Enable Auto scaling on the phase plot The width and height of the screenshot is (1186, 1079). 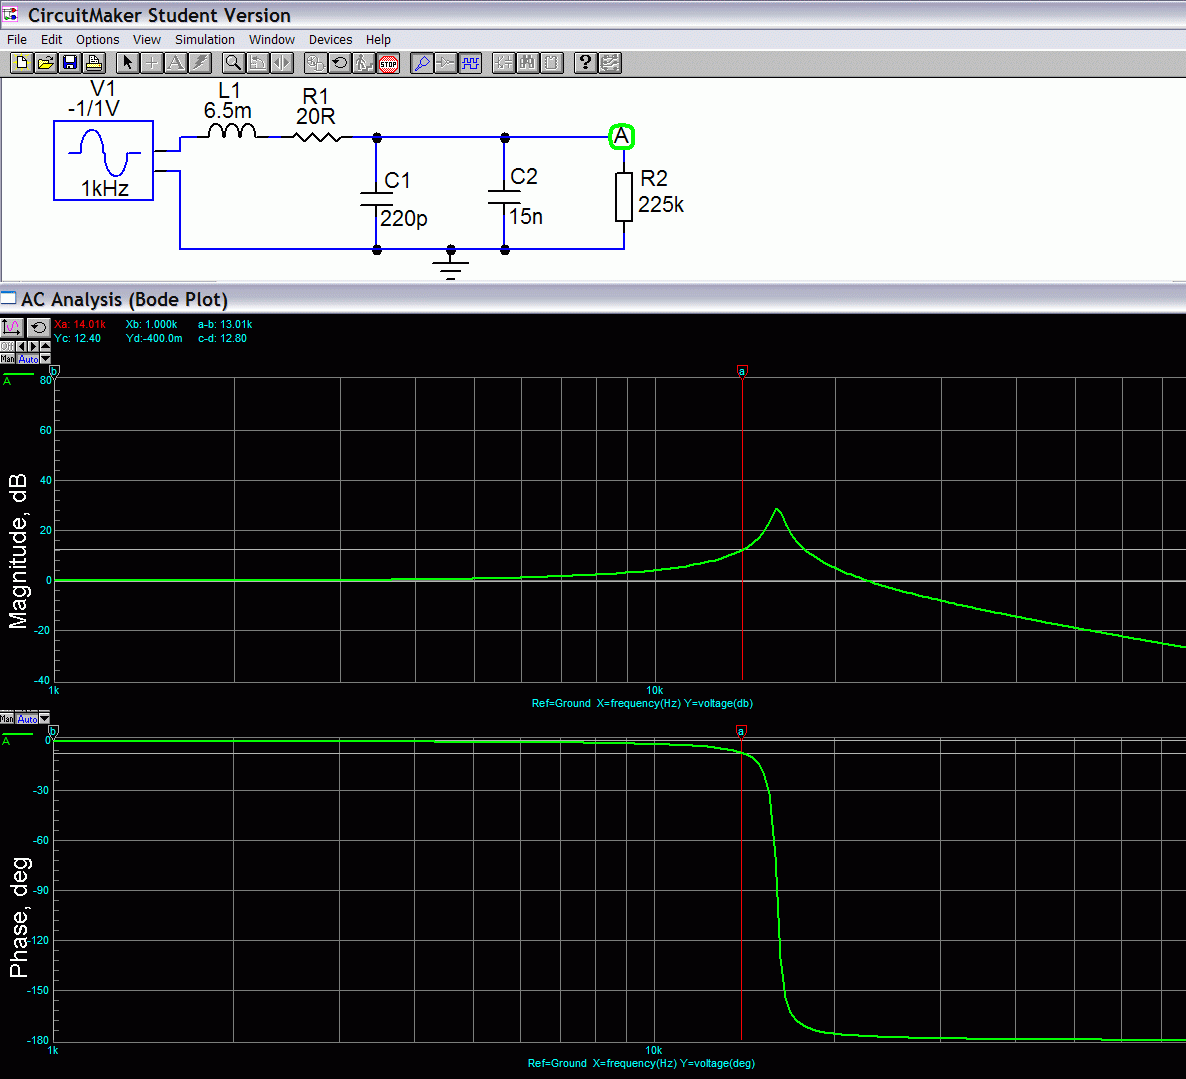(27, 719)
